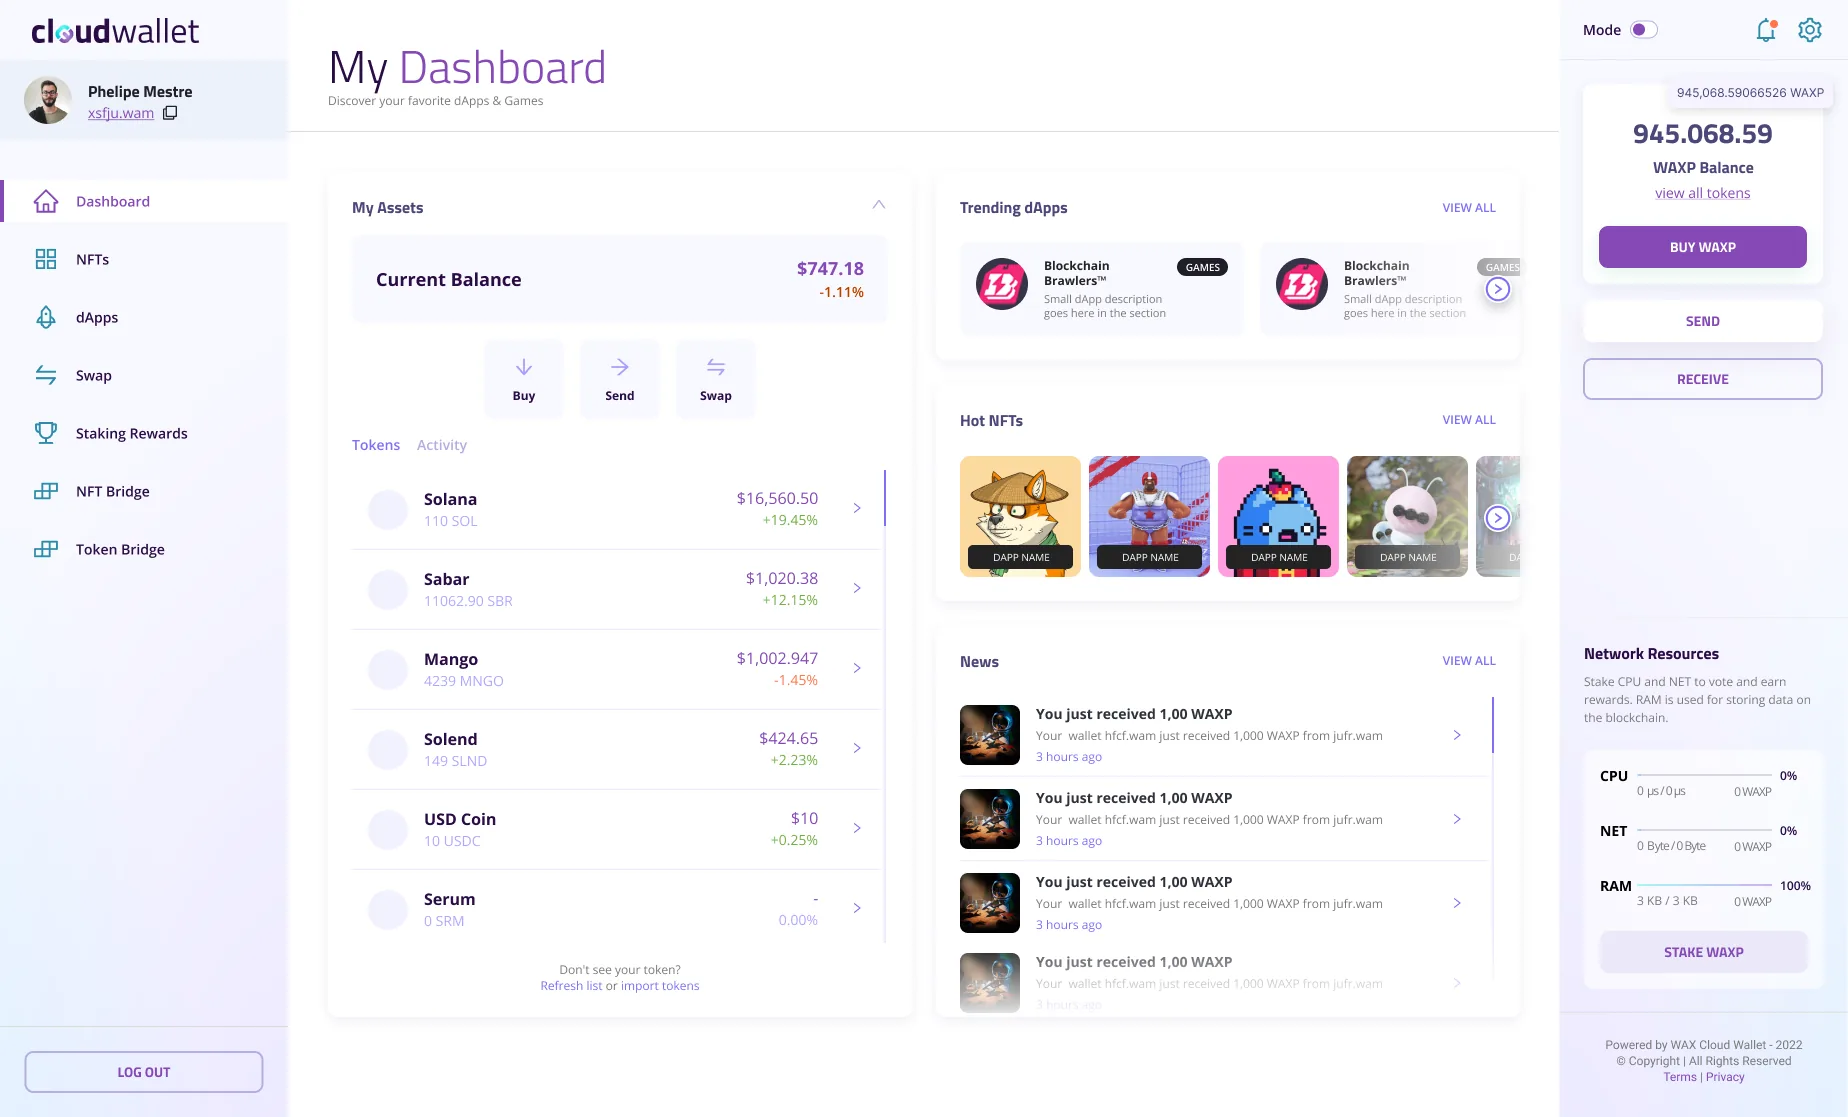
Task: Open third news item chevron
Action: [1457, 903]
